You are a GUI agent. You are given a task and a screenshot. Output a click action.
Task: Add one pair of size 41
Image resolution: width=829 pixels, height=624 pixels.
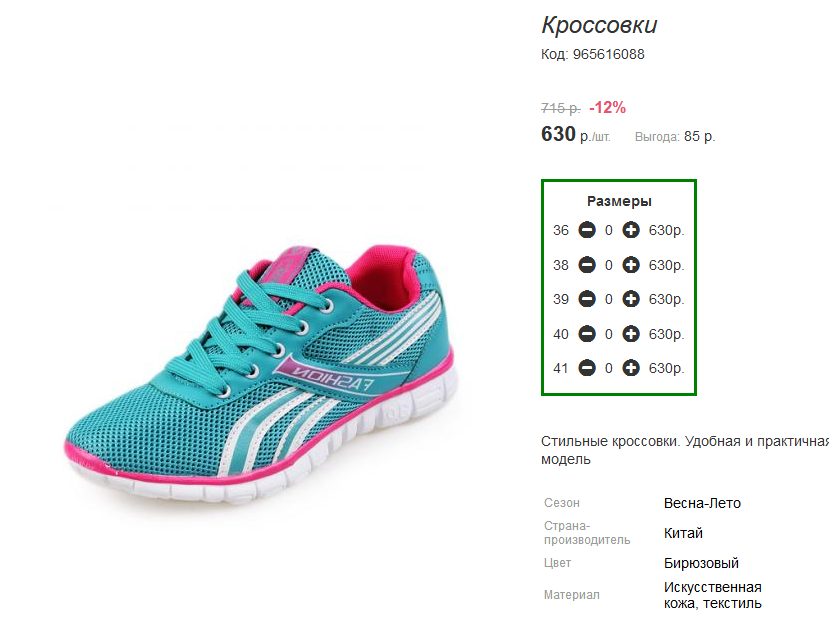[x=631, y=368]
